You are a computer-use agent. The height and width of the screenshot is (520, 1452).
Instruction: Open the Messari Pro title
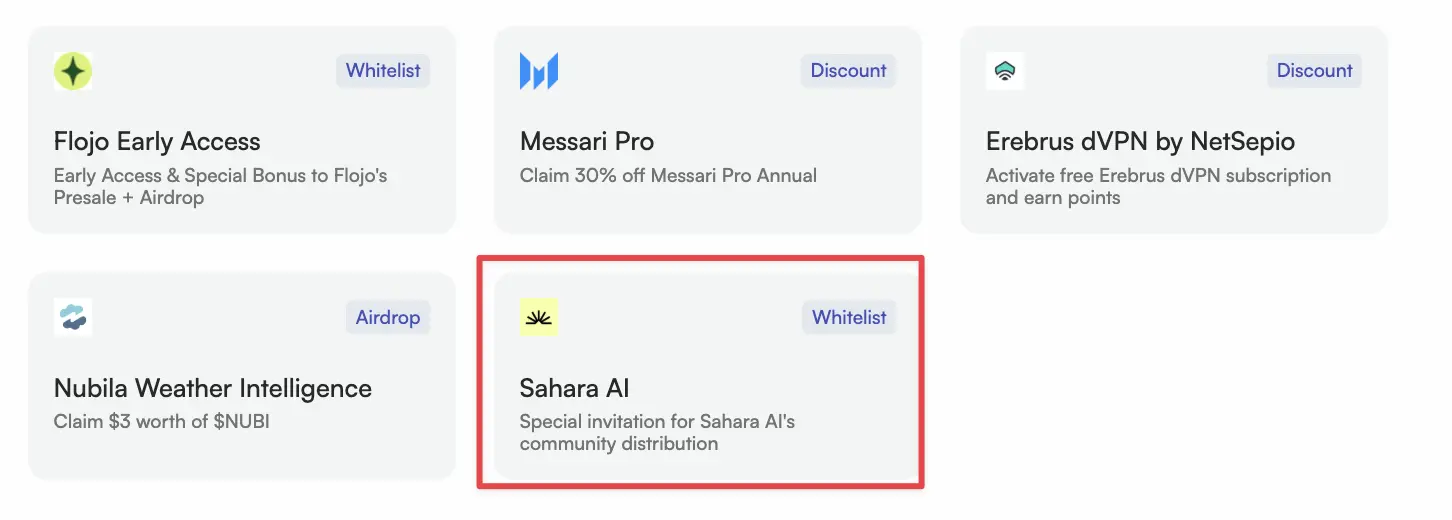coord(587,142)
